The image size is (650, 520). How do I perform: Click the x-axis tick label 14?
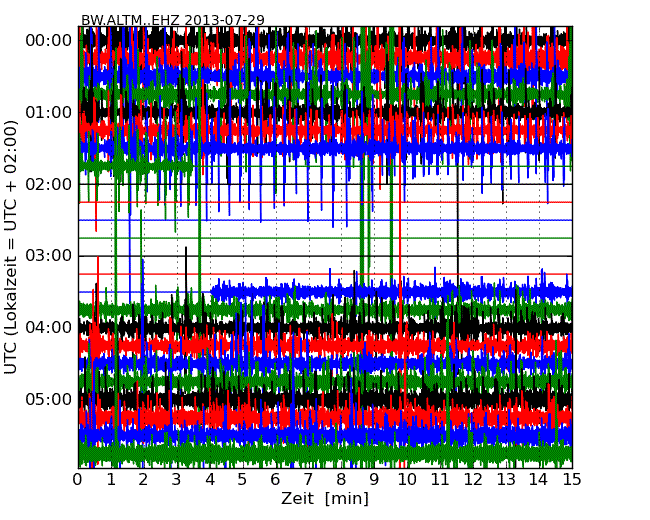[538, 479]
